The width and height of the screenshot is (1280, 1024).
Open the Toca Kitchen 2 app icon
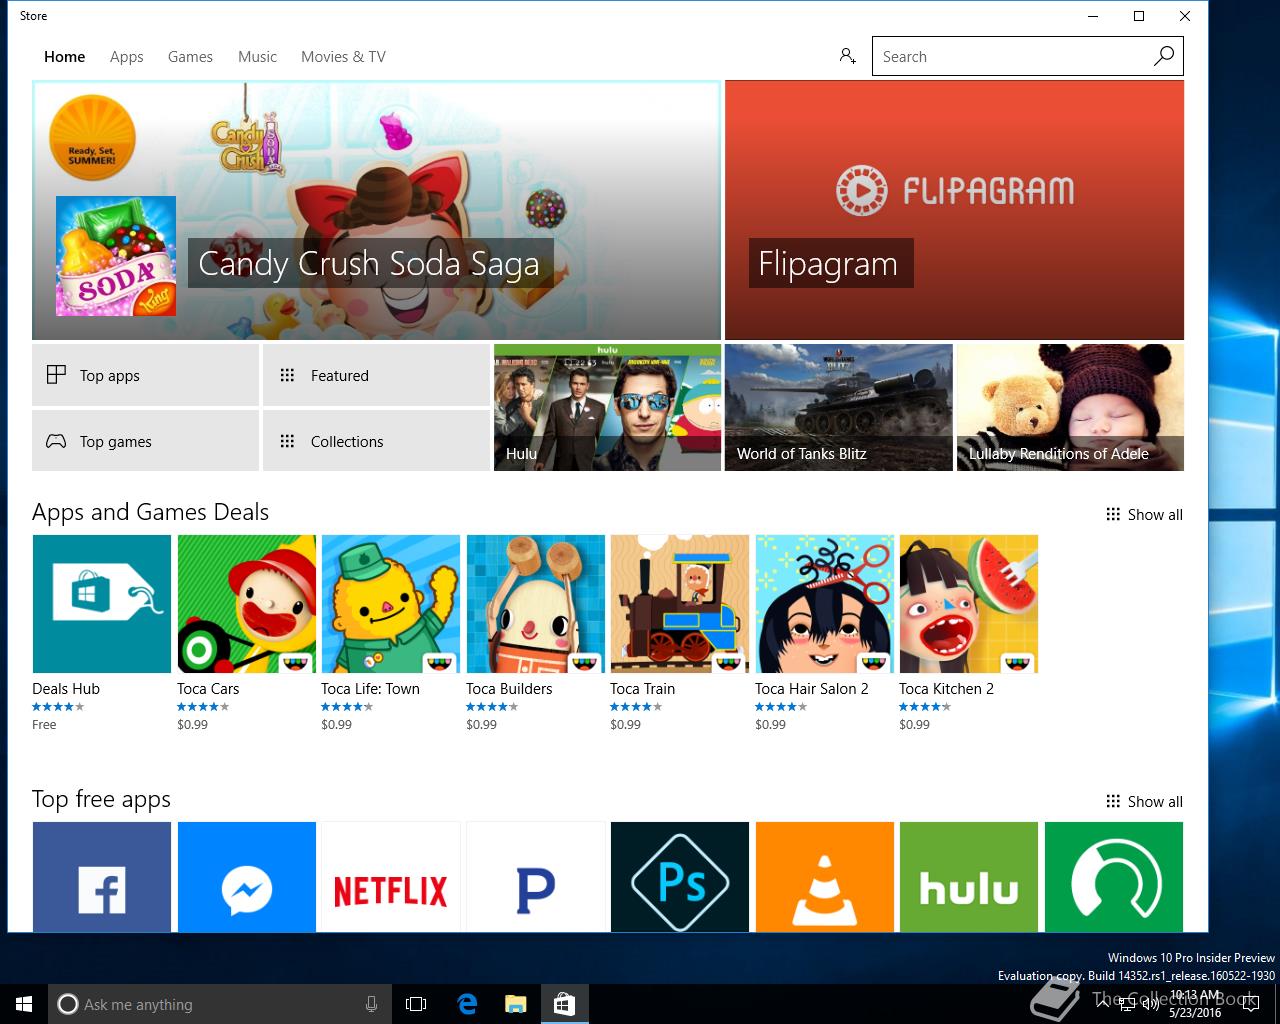[x=969, y=604]
